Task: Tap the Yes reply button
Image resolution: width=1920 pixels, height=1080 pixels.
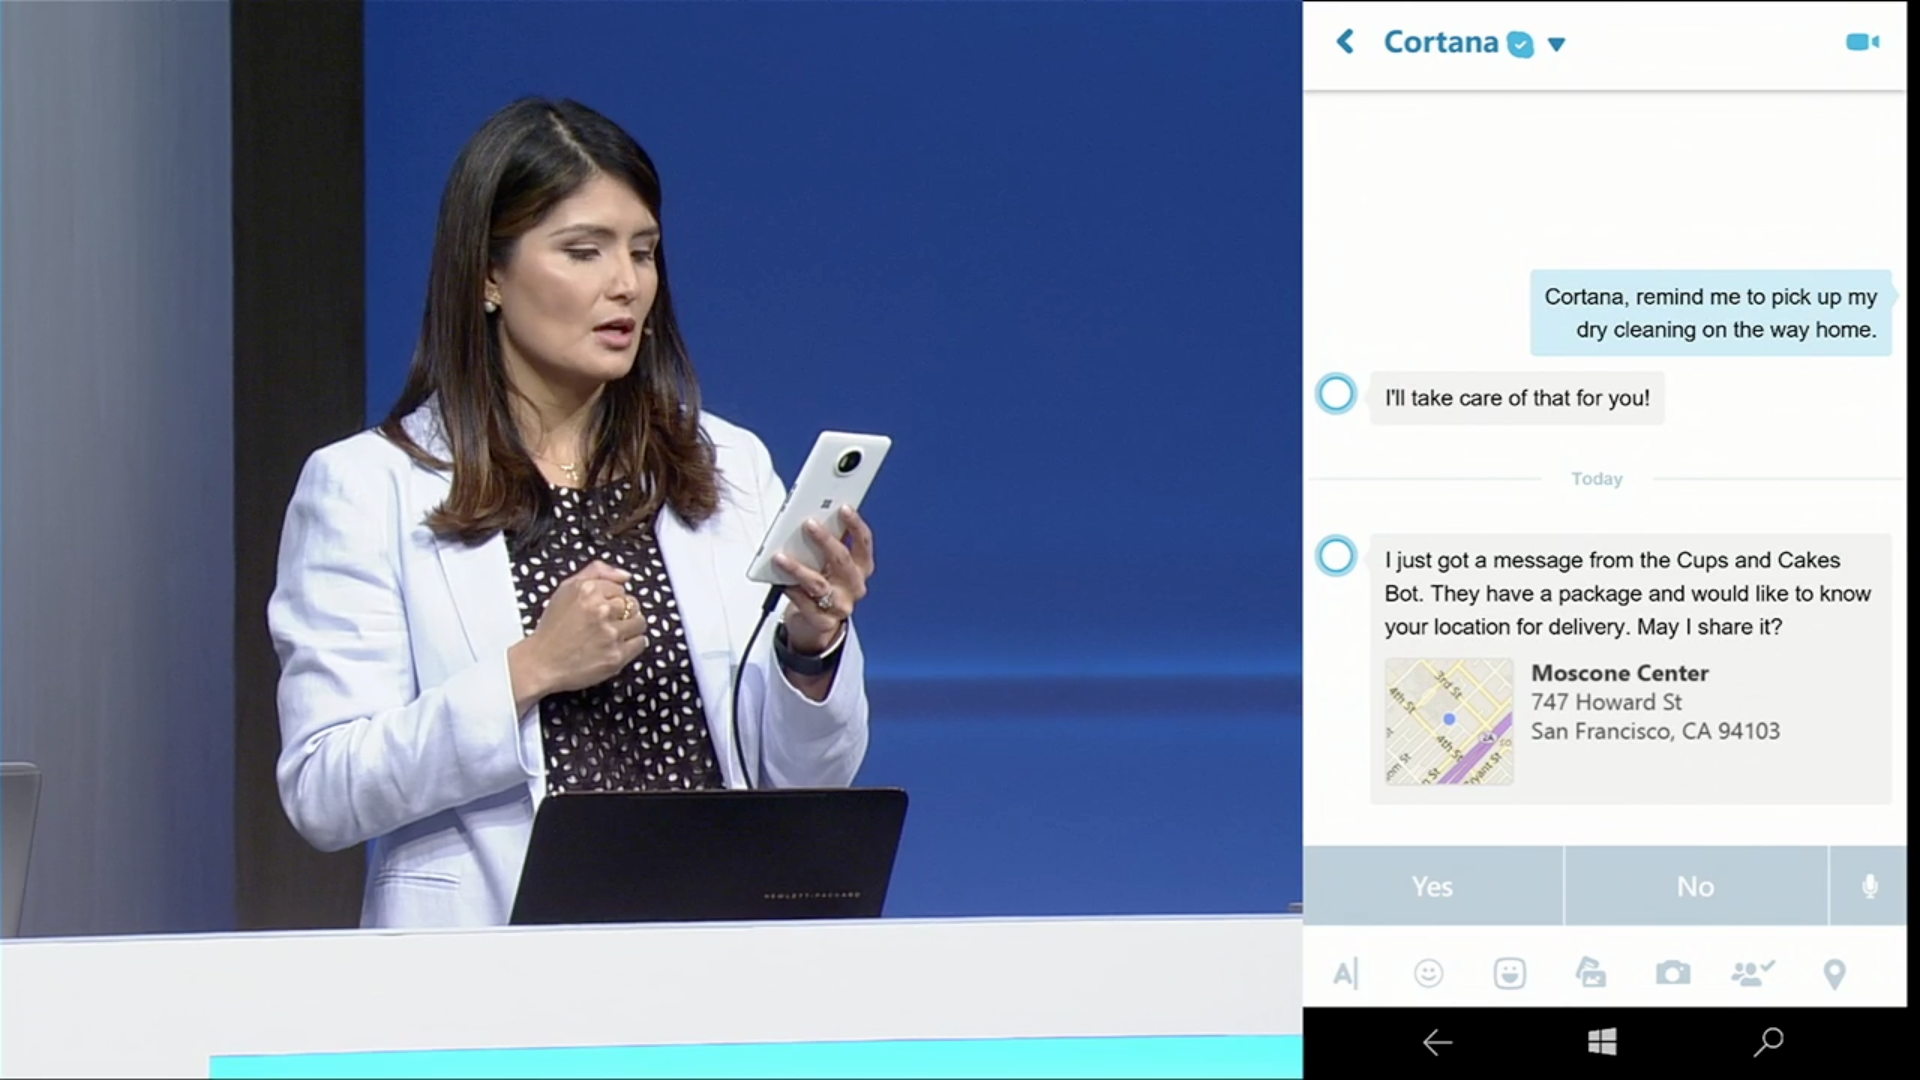Action: (x=1432, y=886)
